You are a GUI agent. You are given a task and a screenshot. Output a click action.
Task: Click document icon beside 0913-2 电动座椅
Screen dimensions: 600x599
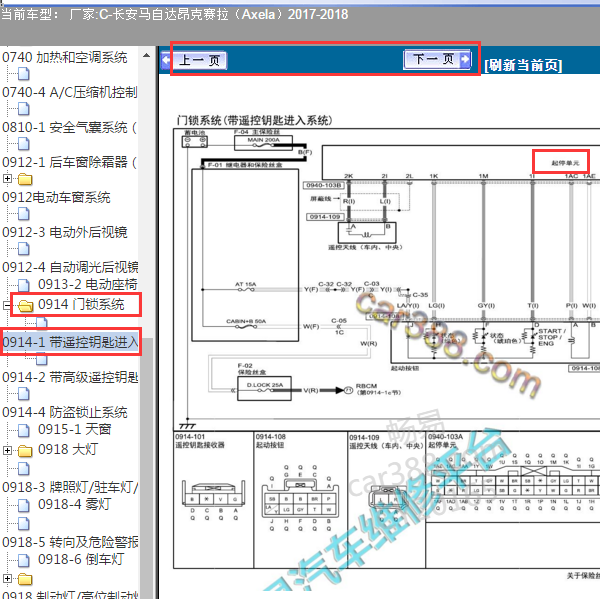tap(24, 285)
